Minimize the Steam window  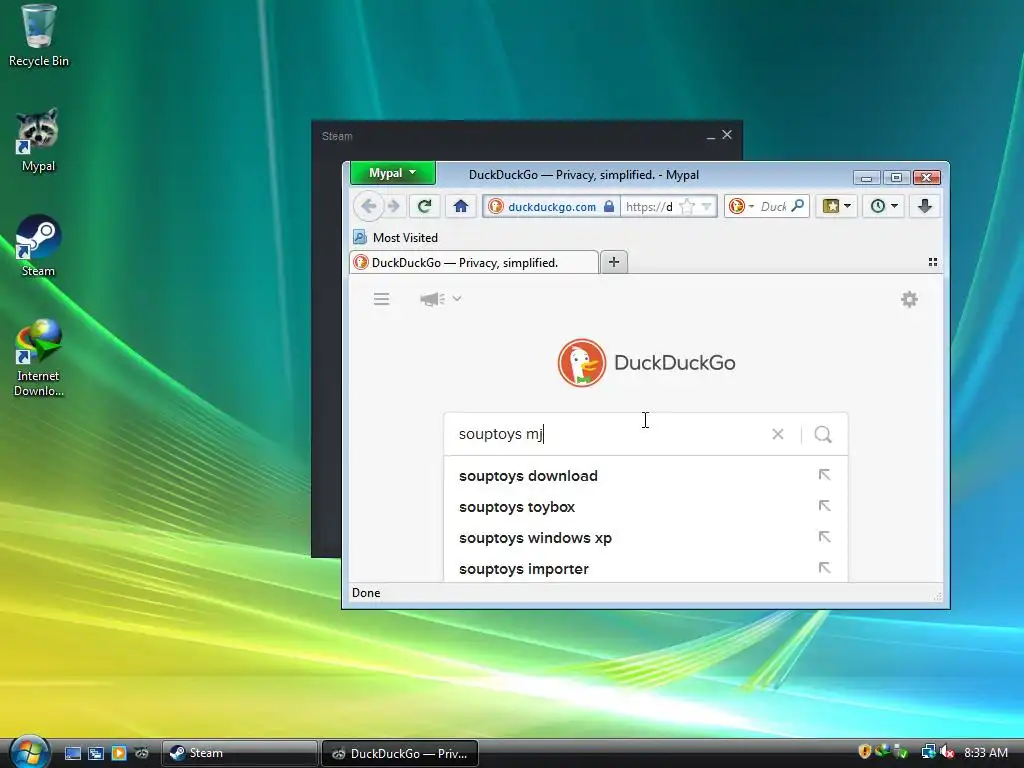[x=711, y=136]
